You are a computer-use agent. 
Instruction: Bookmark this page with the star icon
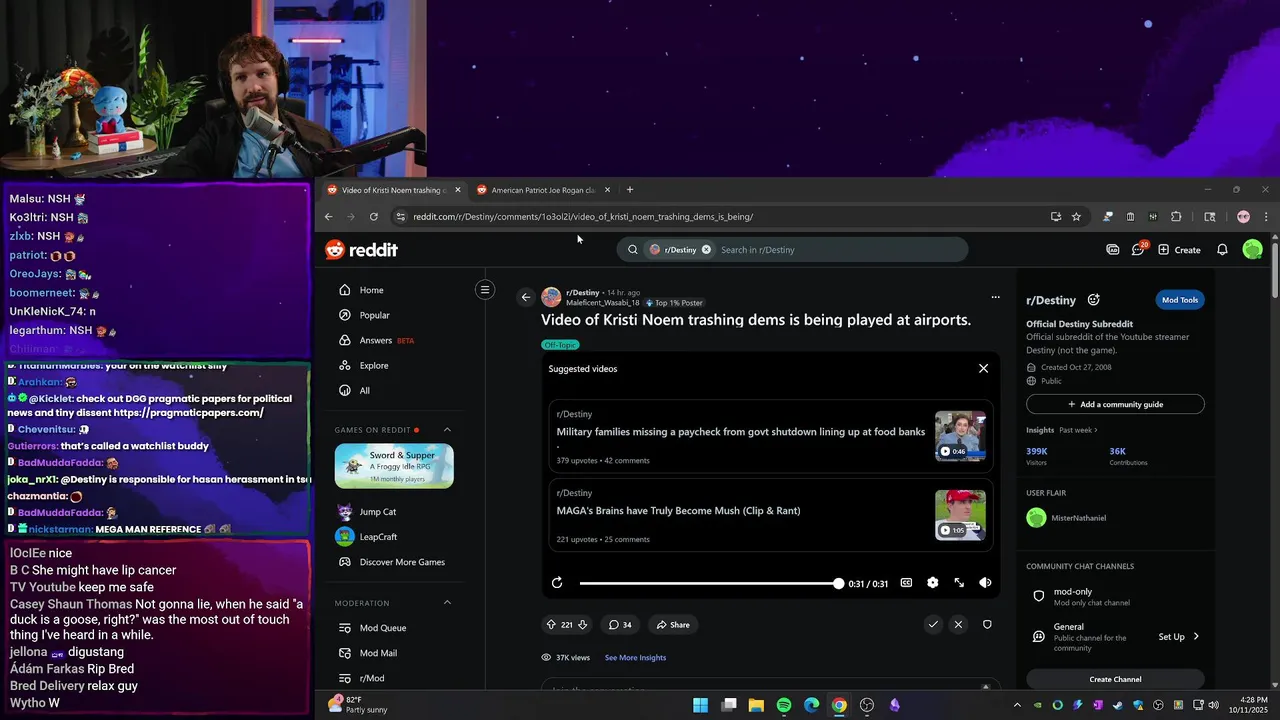[x=1076, y=217]
